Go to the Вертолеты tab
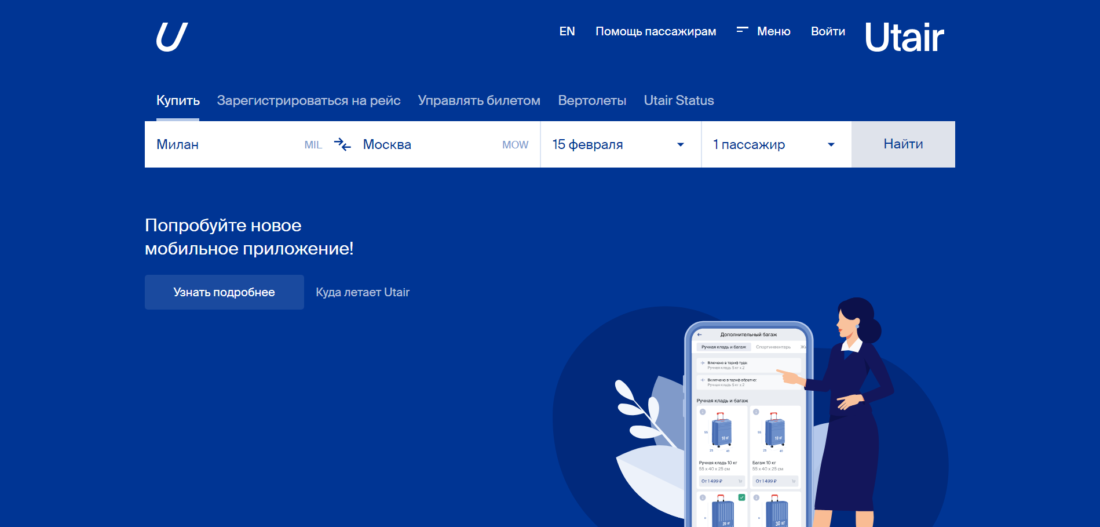The width and height of the screenshot is (1100, 527). [592, 100]
